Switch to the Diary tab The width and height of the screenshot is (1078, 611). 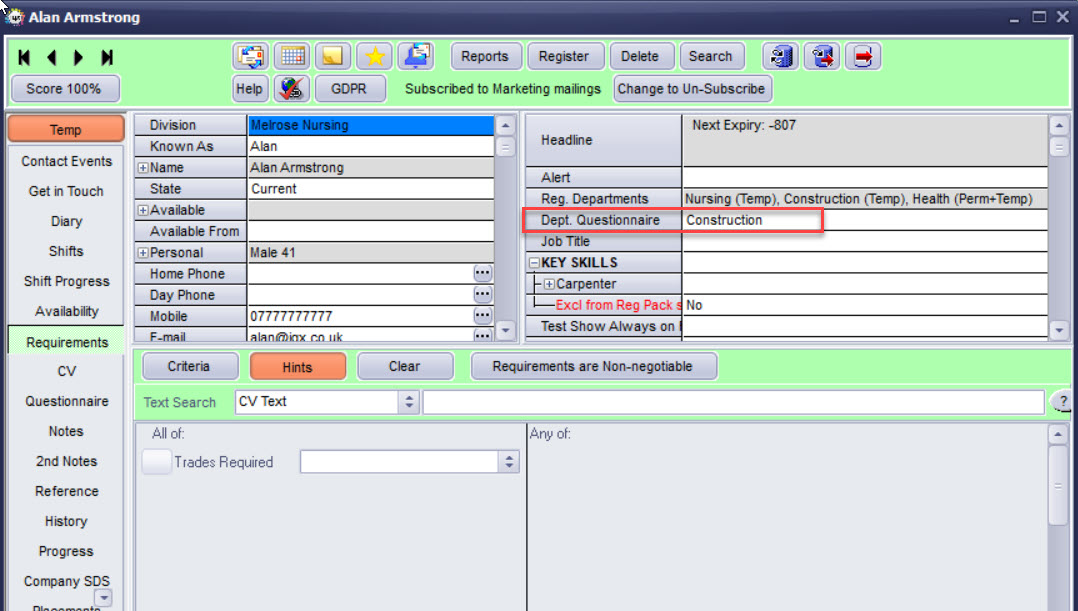click(x=66, y=221)
